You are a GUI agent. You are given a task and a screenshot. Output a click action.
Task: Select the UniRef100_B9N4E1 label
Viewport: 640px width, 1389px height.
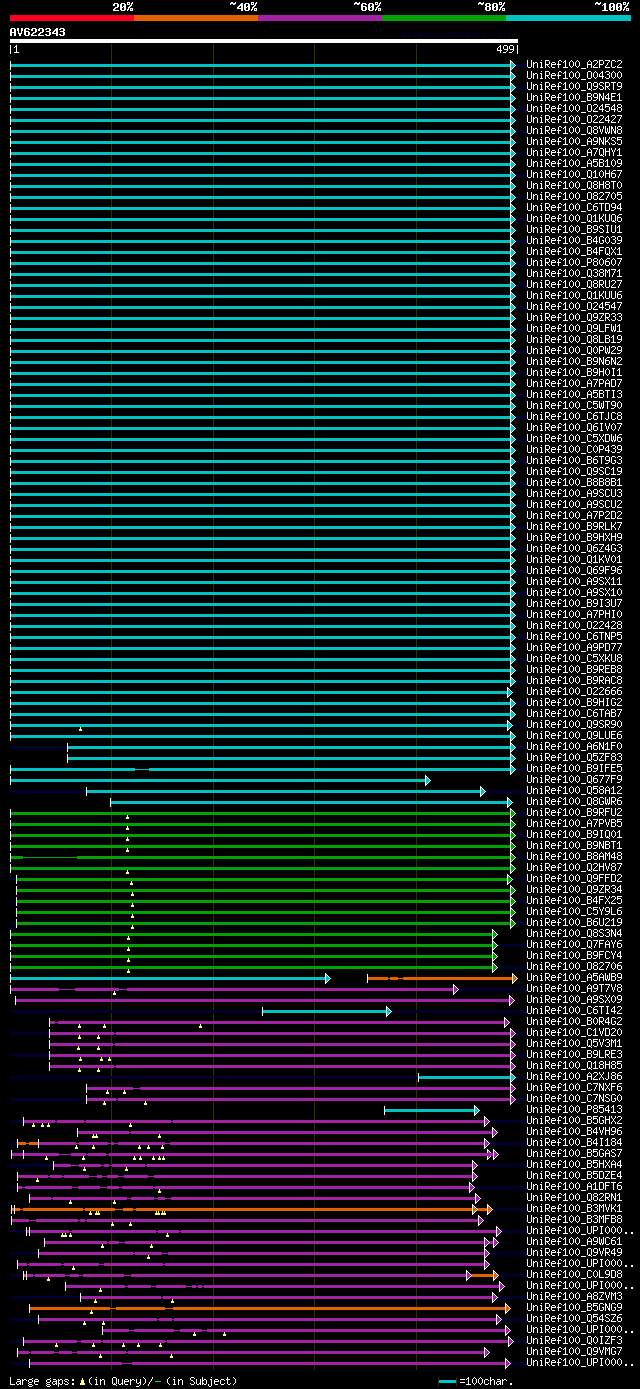pyautogui.click(x=574, y=98)
